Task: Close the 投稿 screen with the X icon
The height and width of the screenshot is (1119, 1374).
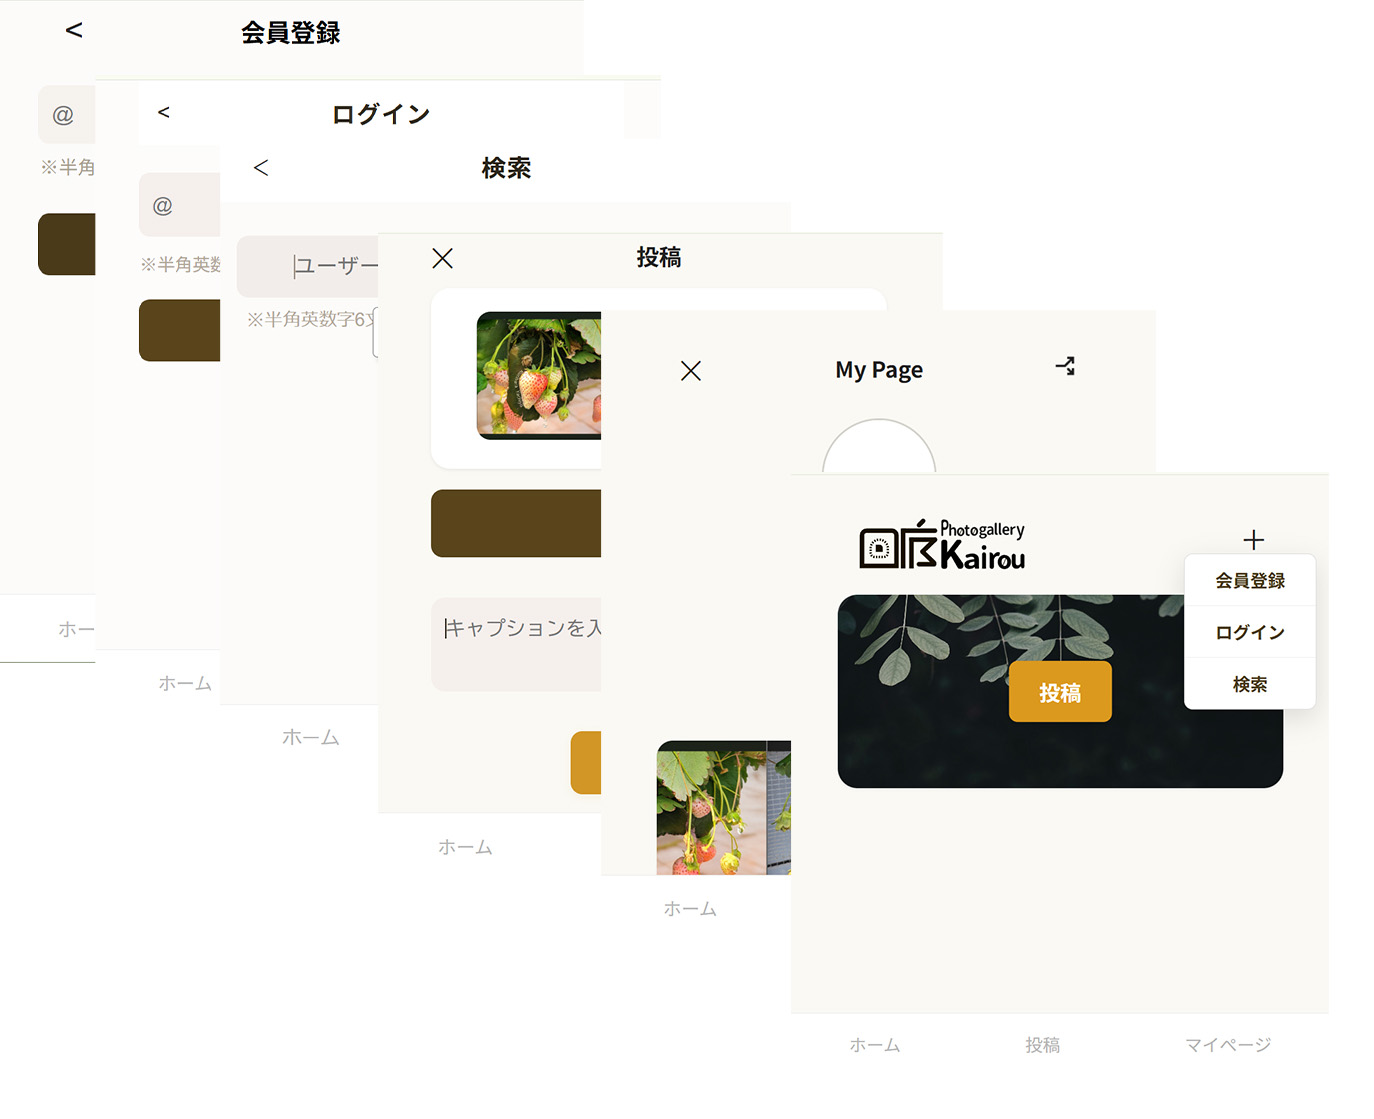Action: coord(443,258)
